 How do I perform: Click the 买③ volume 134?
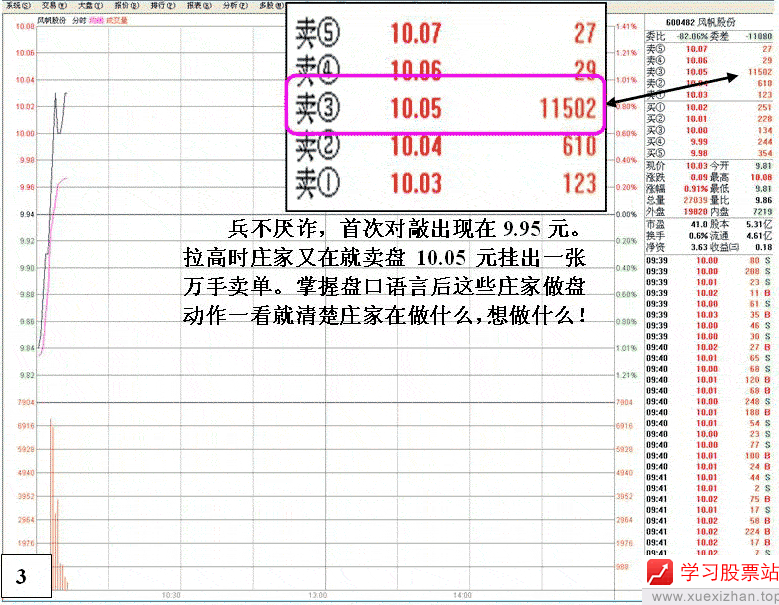click(765, 130)
